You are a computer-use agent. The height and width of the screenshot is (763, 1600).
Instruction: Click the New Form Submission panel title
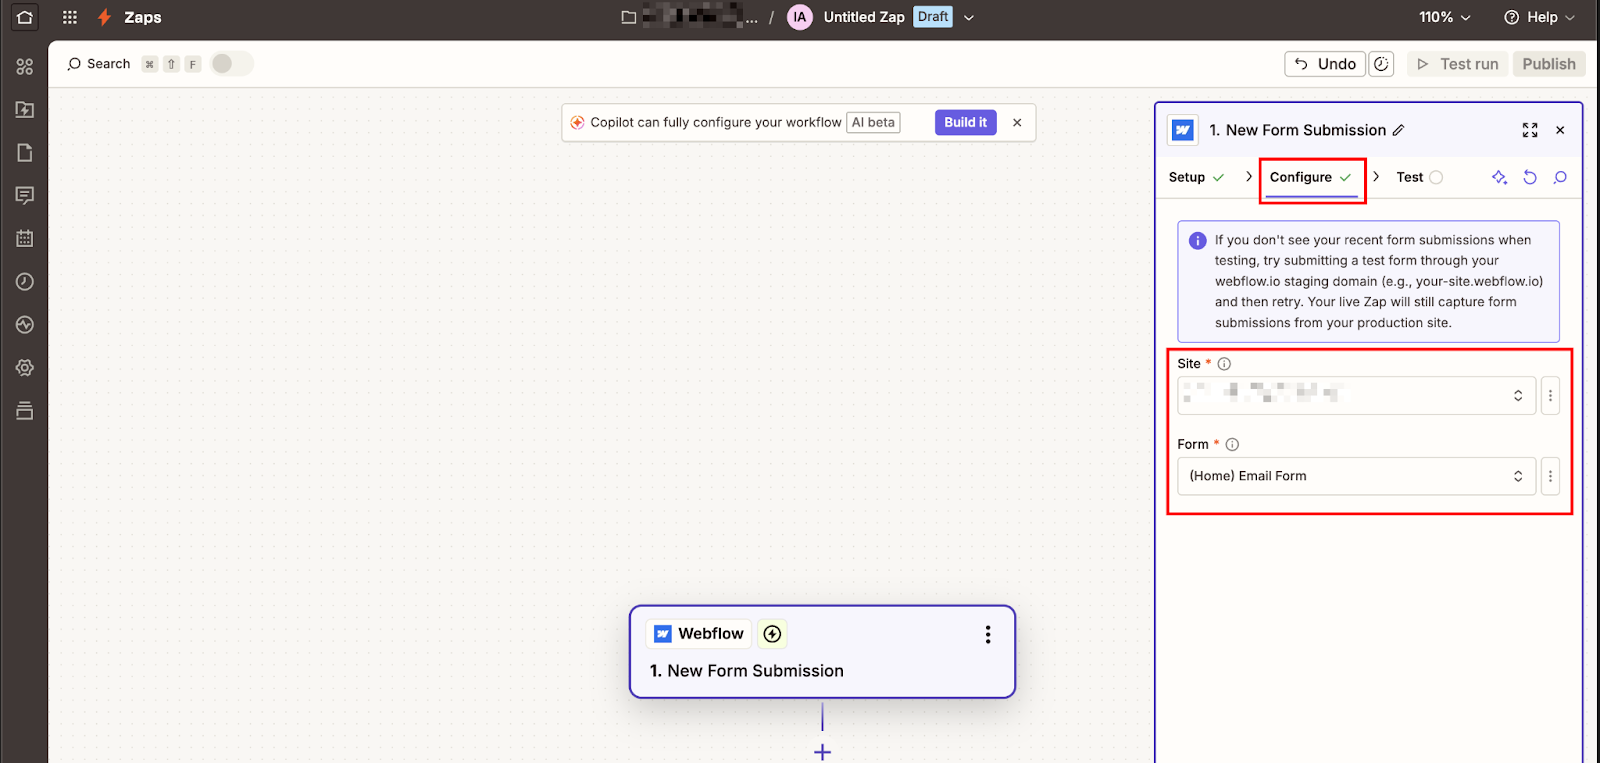pyautogui.click(x=1297, y=130)
